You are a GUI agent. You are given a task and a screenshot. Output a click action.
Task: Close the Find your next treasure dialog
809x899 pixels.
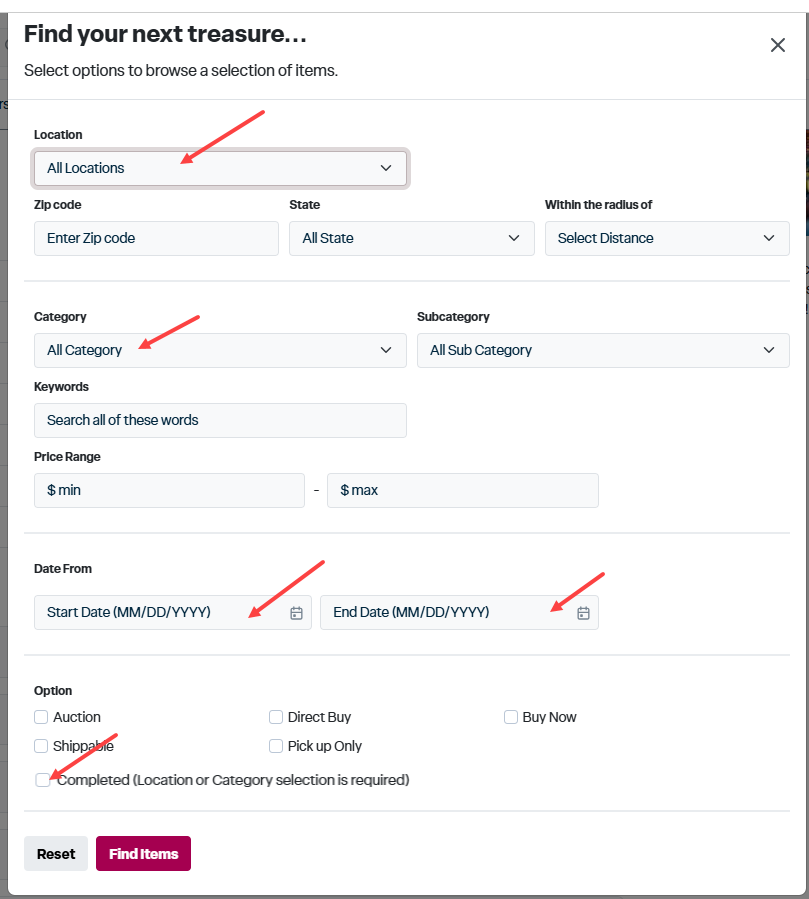(777, 45)
